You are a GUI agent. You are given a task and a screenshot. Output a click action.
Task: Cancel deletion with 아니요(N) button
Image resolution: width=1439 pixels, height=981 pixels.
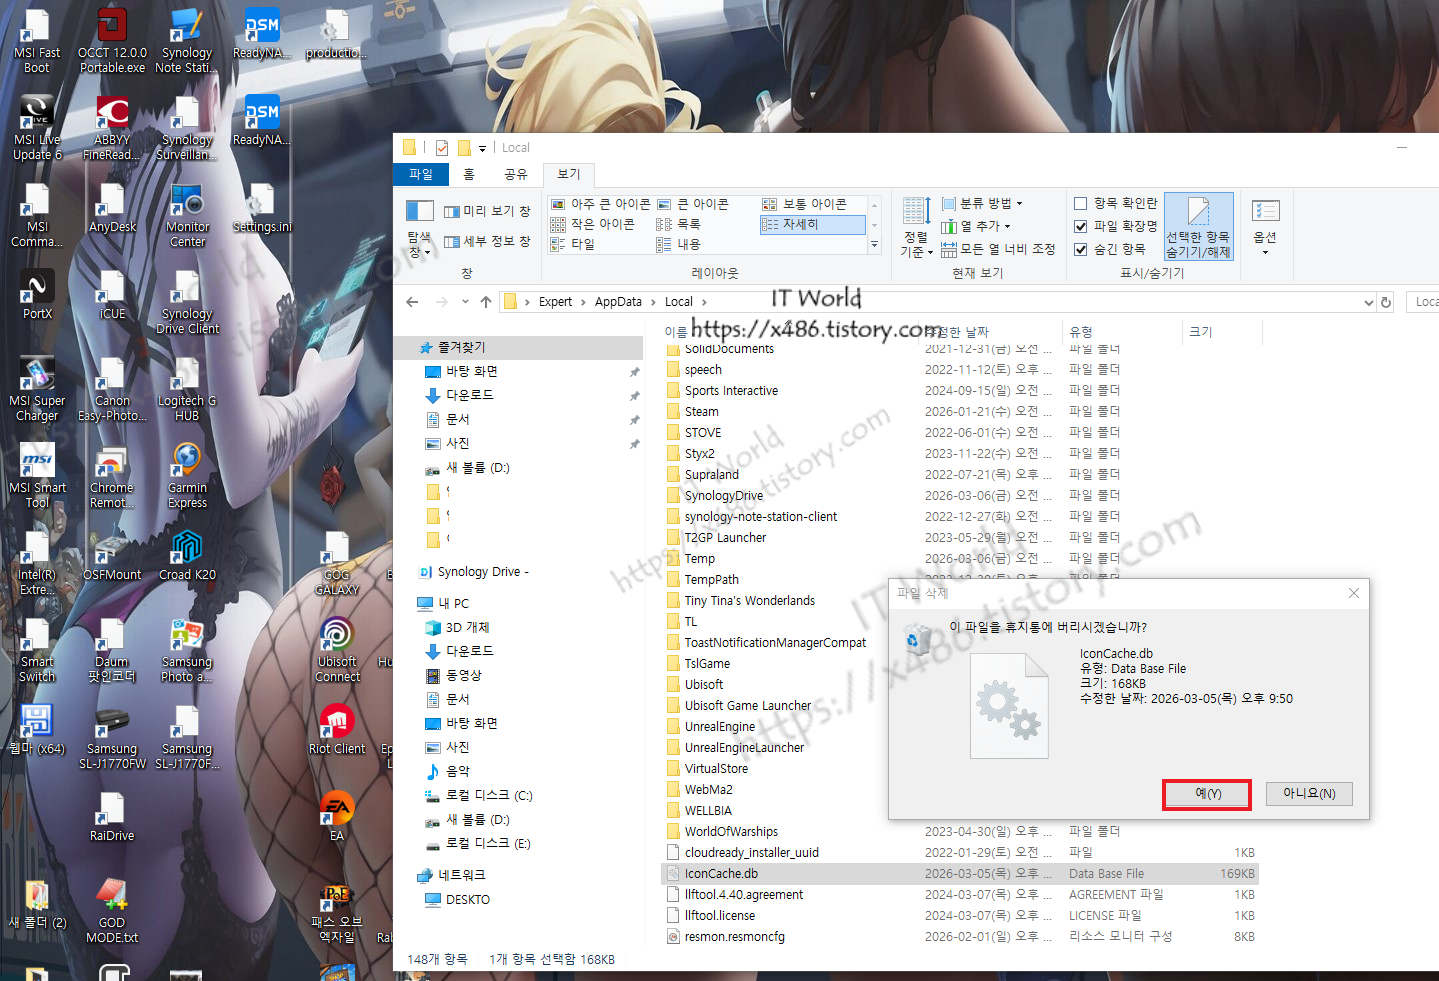pos(1309,793)
